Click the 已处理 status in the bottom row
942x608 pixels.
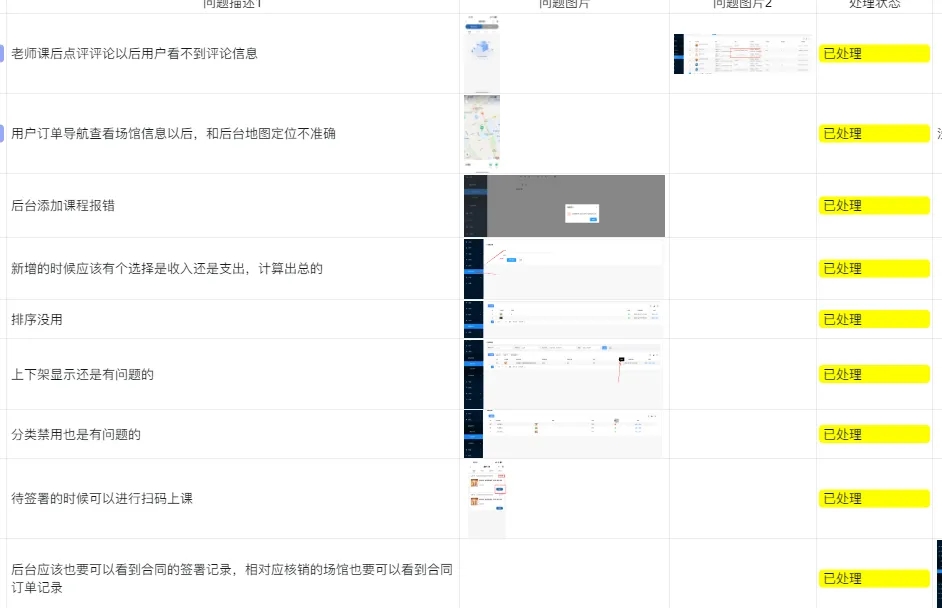click(873, 577)
